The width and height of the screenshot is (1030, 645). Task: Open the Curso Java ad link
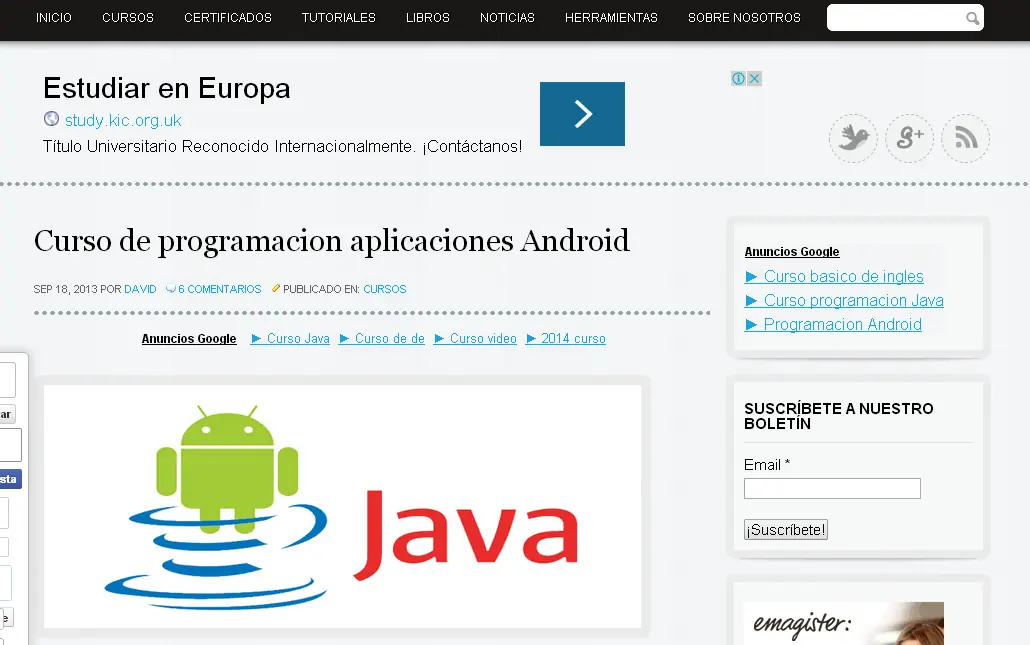coord(290,339)
